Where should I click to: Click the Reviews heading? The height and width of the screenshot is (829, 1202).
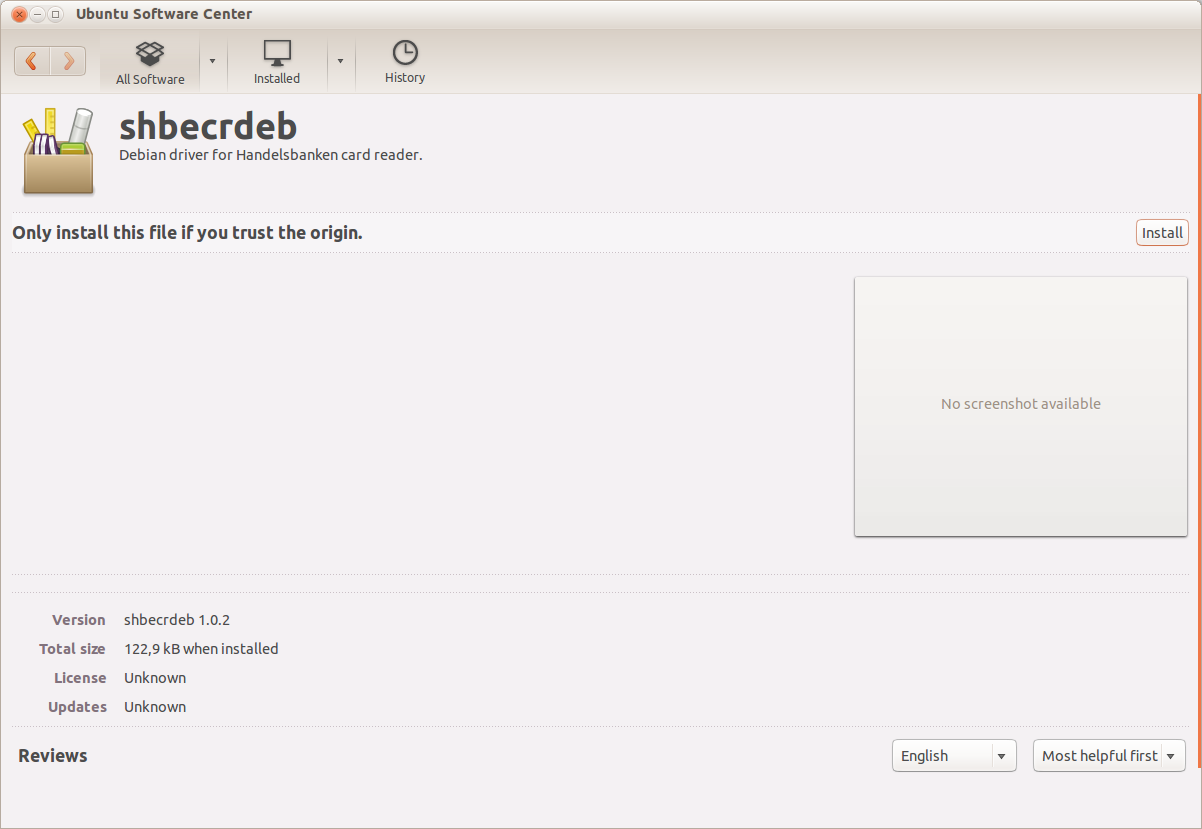[53, 756]
